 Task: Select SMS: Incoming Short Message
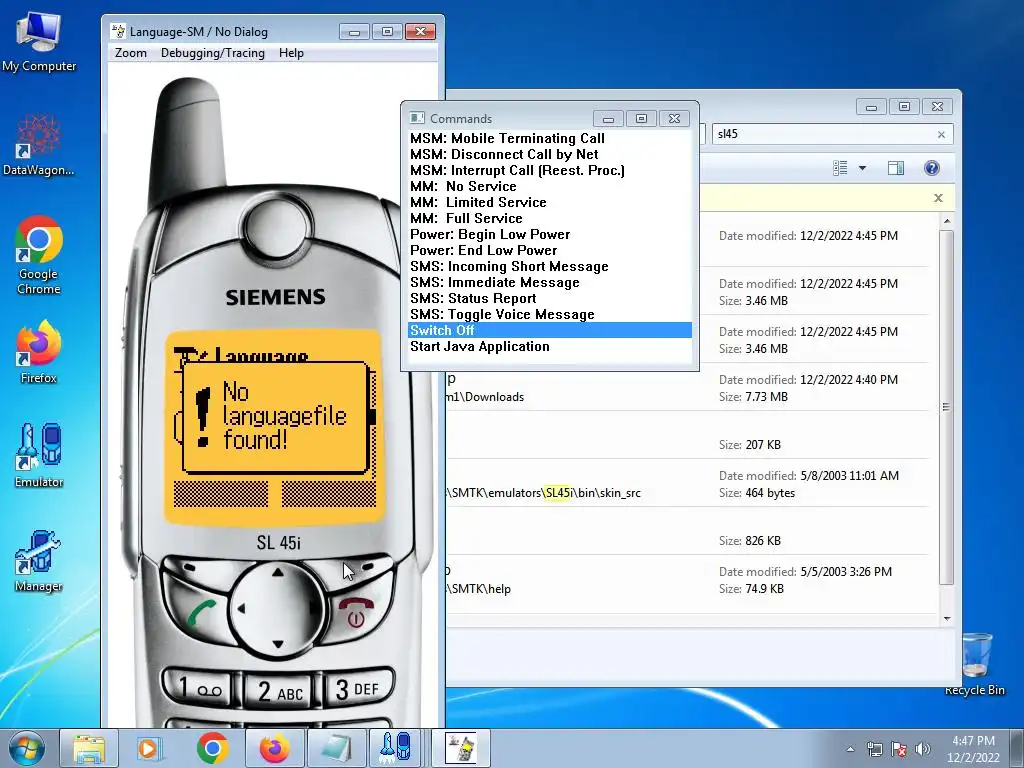pos(550,266)
